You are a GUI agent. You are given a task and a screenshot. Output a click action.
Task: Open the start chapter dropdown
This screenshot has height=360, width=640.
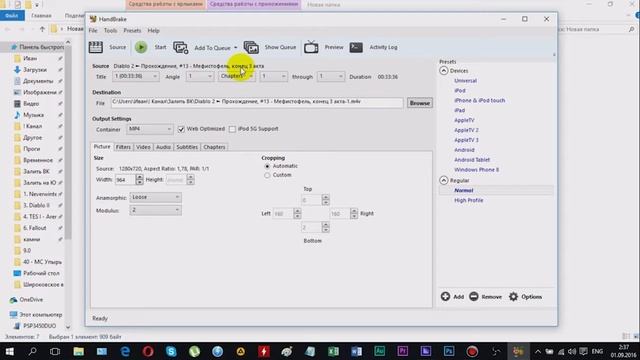click(x=273, y=76)
